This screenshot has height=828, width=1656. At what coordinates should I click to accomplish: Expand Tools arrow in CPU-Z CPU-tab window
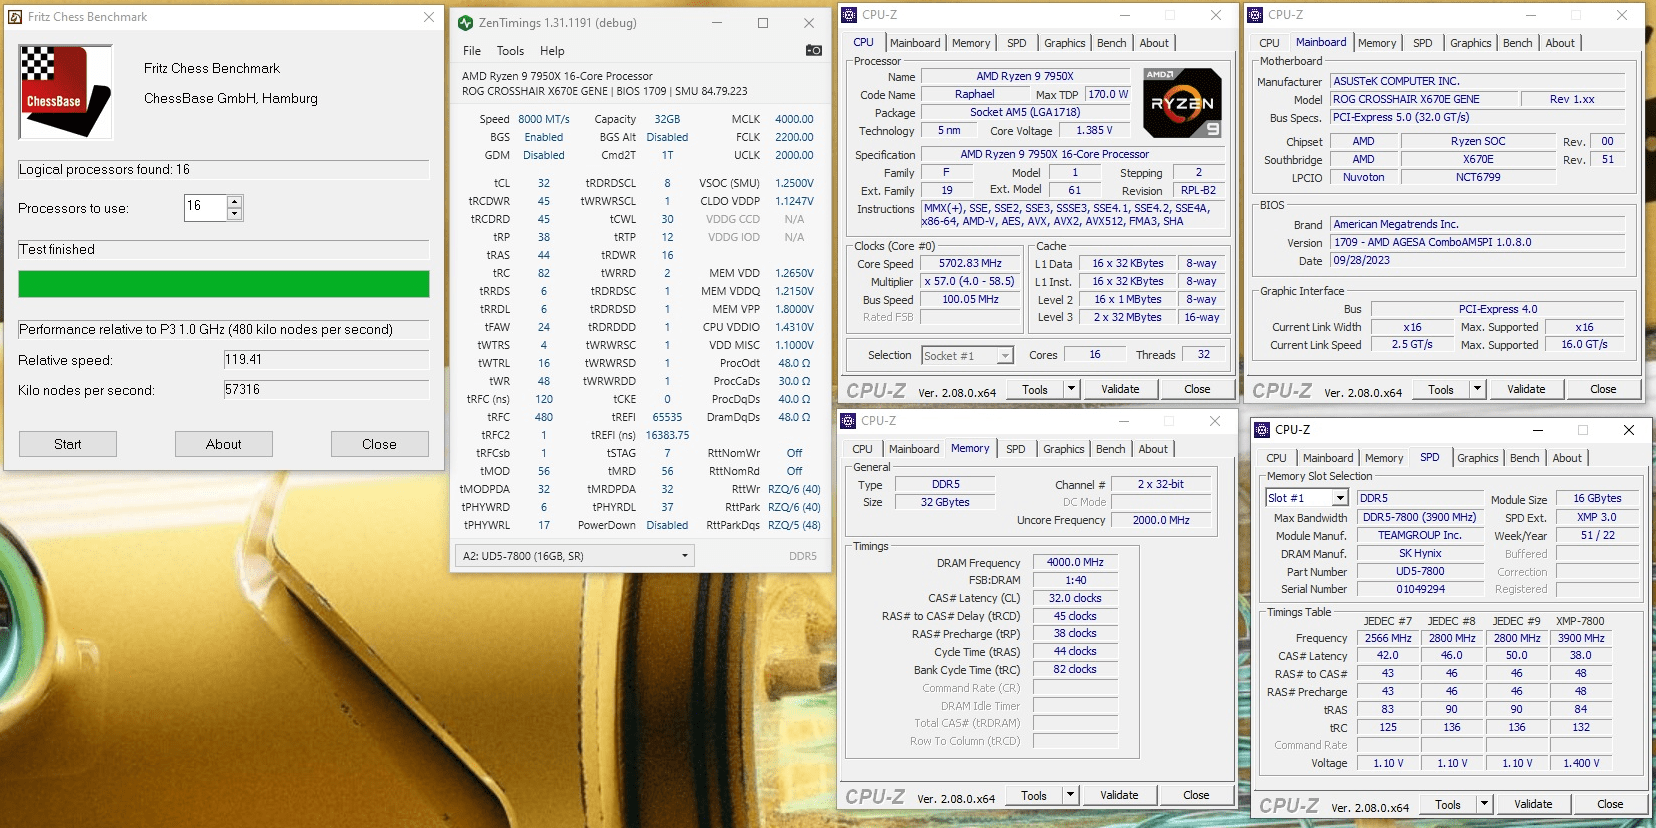coord(1072,389)
